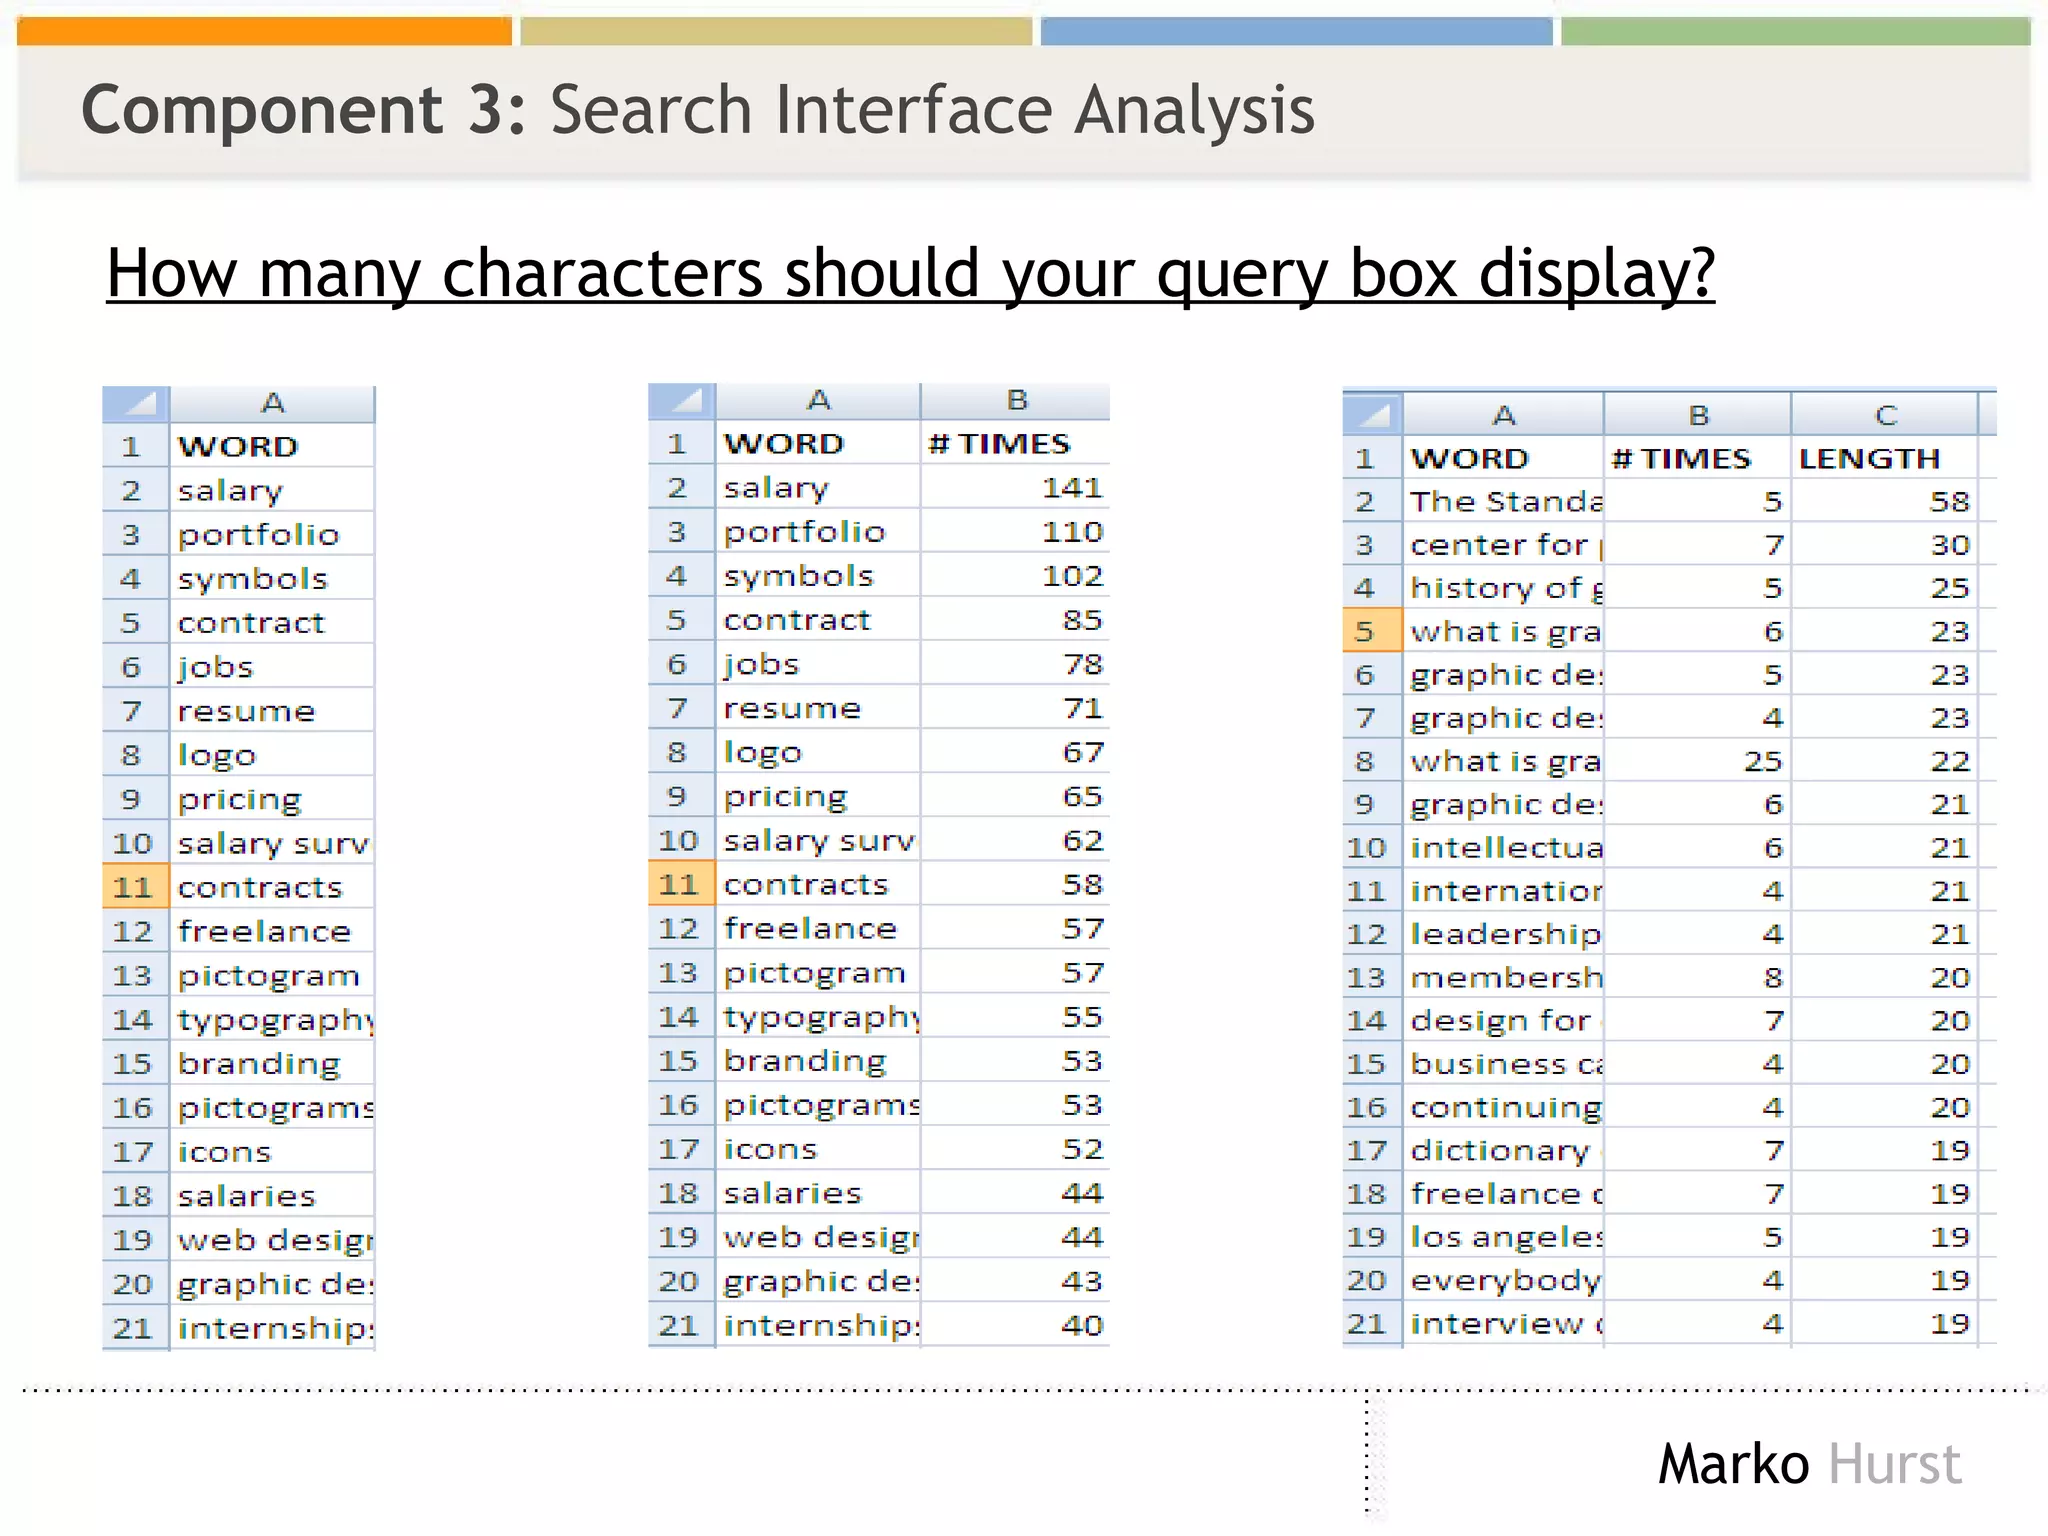Click the 'leadership' cell in right spreadsheet

[x=1504, y=934]
